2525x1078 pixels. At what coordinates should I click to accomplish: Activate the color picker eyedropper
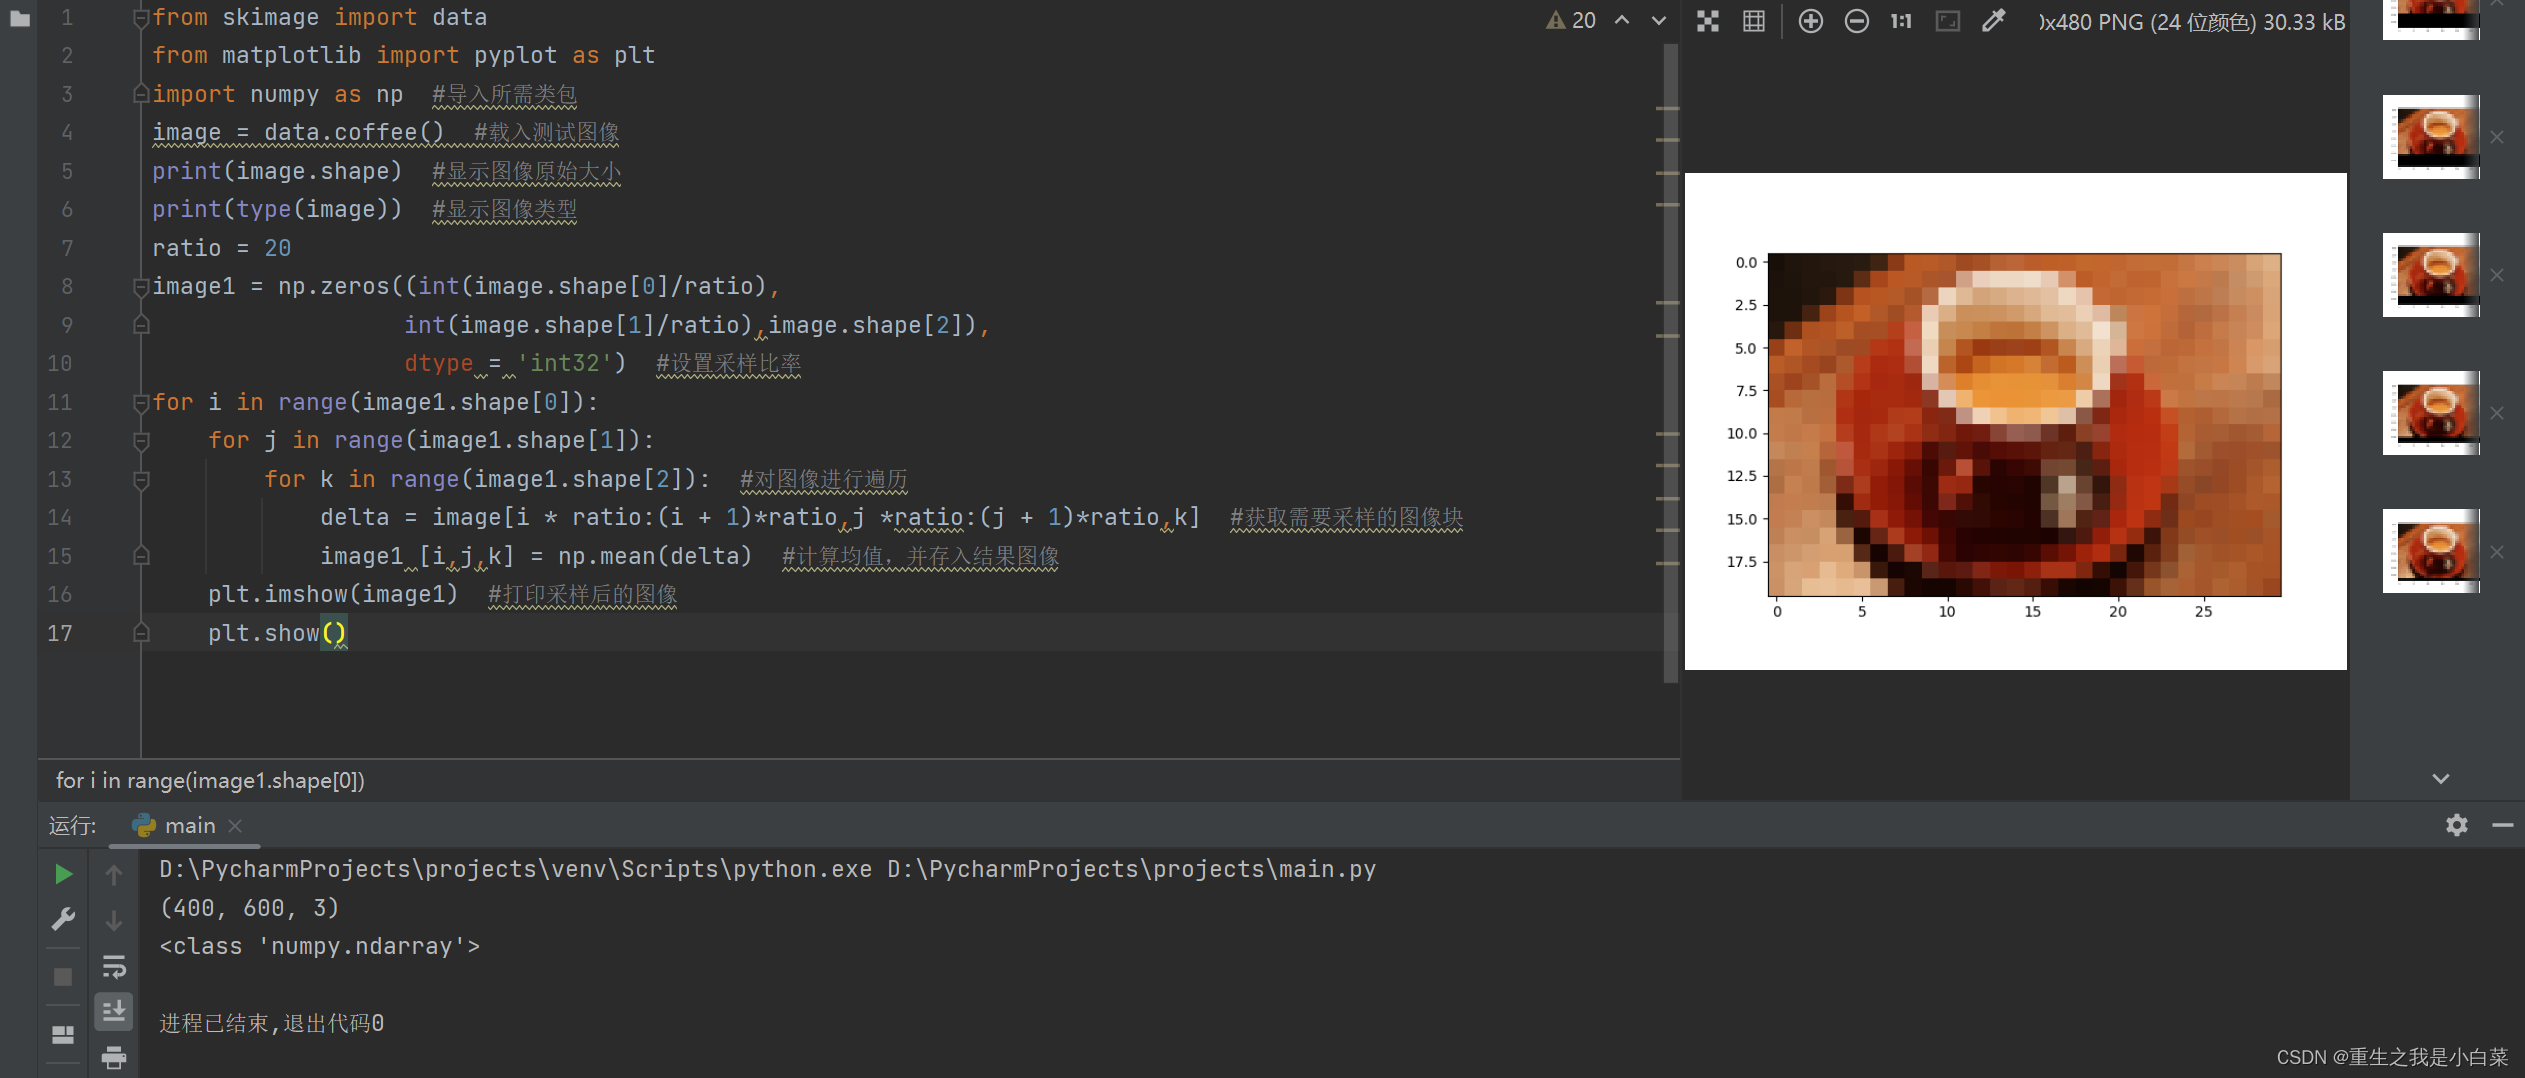click(x=1993, y=21)
